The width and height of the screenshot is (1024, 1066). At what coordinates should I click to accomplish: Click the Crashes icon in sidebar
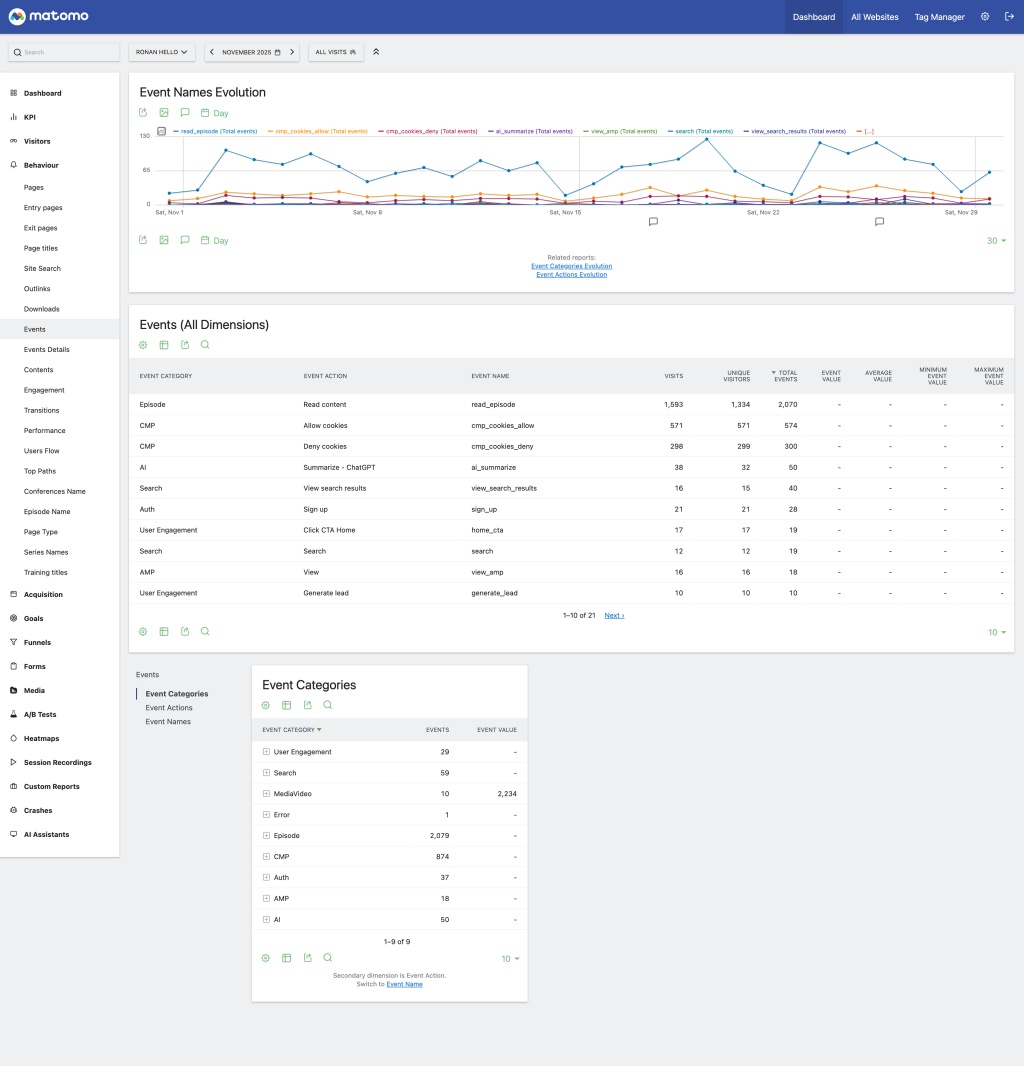click(13, 811)
